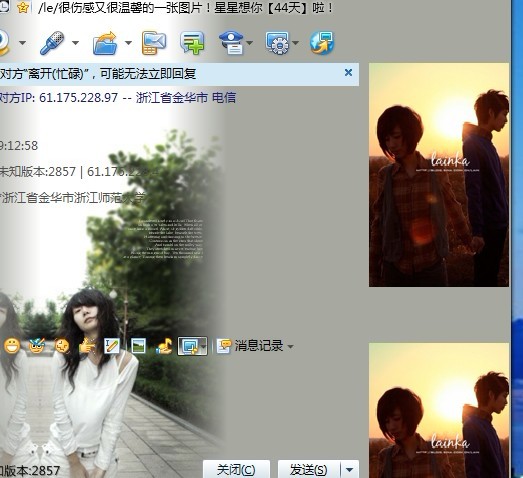Click the yellow star icon in the title
This screenshot has width=523, height=478.
pyautogui.click(x=23, y=7)
